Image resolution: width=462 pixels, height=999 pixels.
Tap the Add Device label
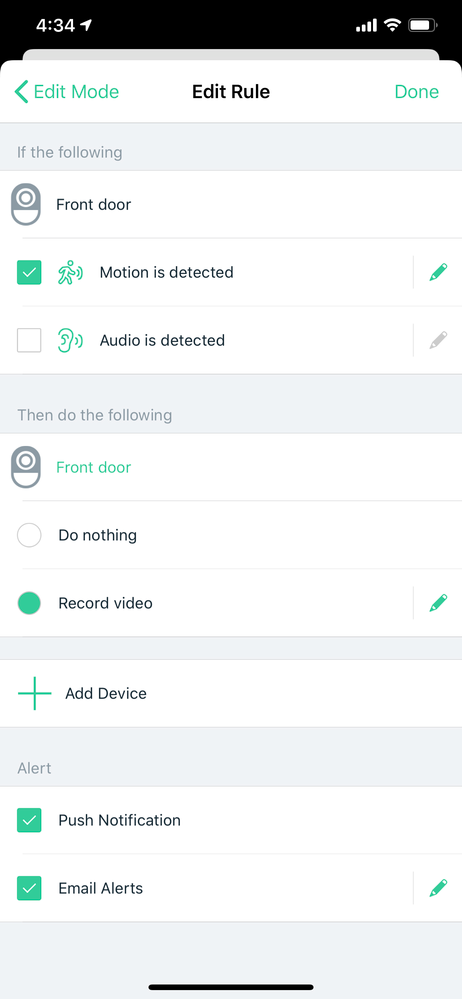(x=106, y=693)
